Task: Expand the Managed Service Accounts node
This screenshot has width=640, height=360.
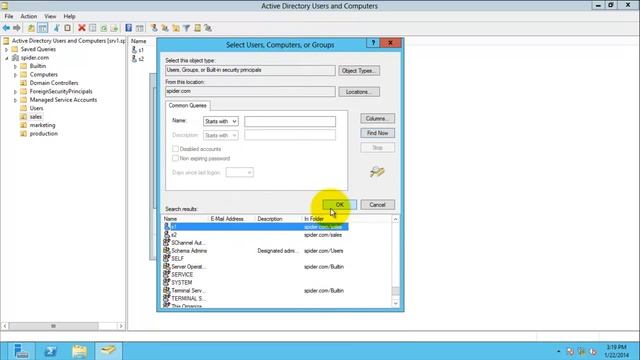Action: coord(16,100)
